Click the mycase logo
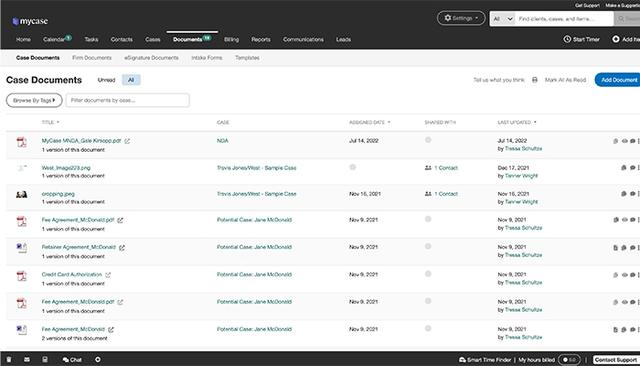This screenshot has width=640, height=366. pyautogui.click(x=30, y=21)
